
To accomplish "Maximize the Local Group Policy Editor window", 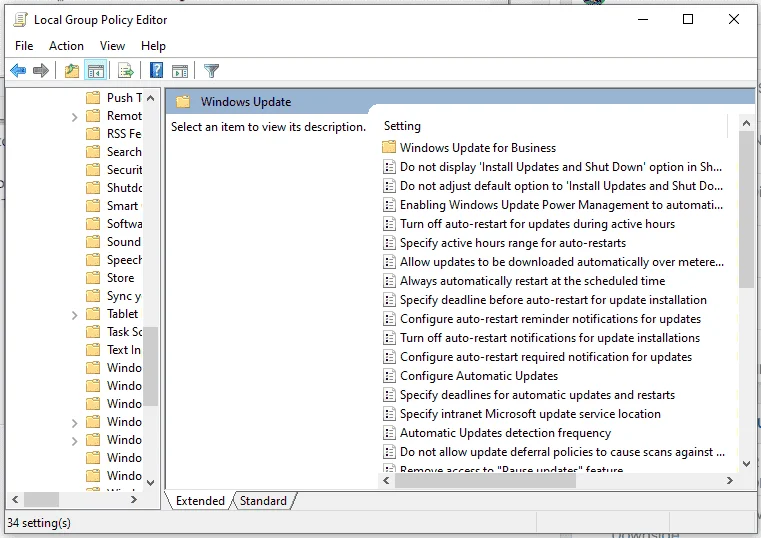I will click(688, 19).
